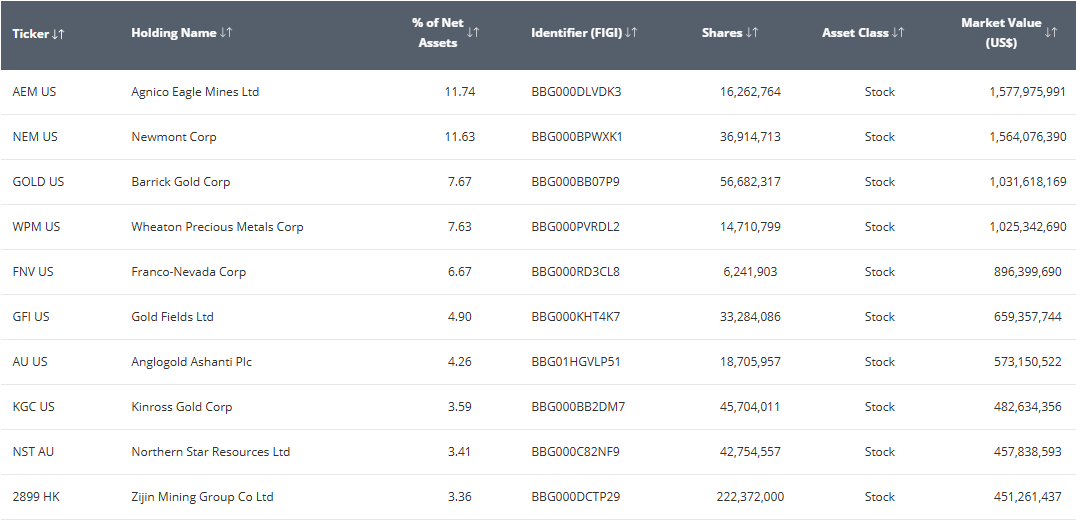The width and height of the screenshot is (1076, 520).
Task: Click net assets value 11.74
Action: coord(460,92)
